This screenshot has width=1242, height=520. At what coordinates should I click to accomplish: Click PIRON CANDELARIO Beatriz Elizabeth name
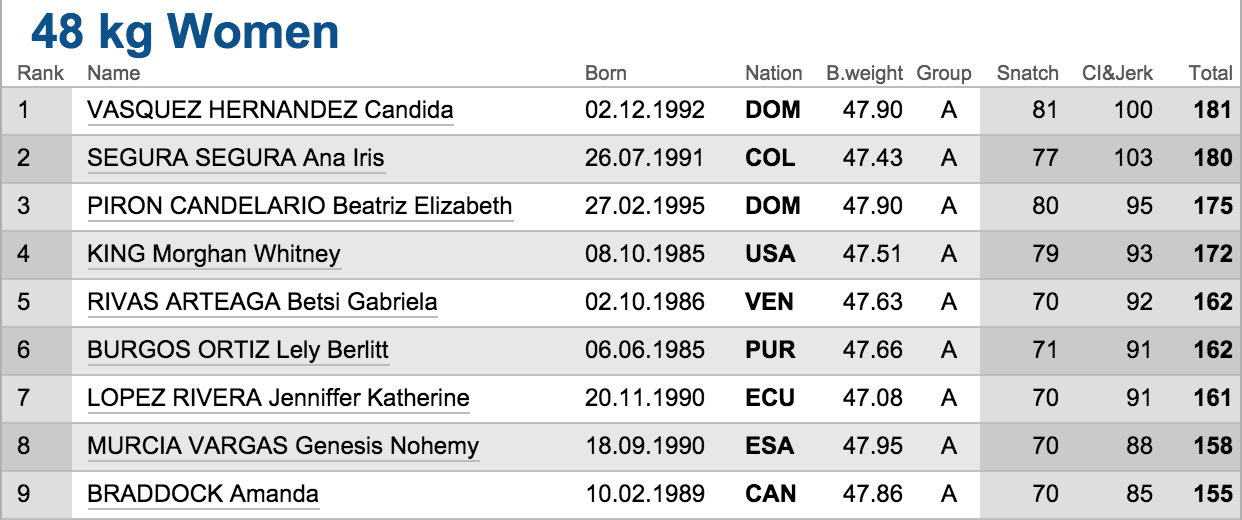point(300,206)
